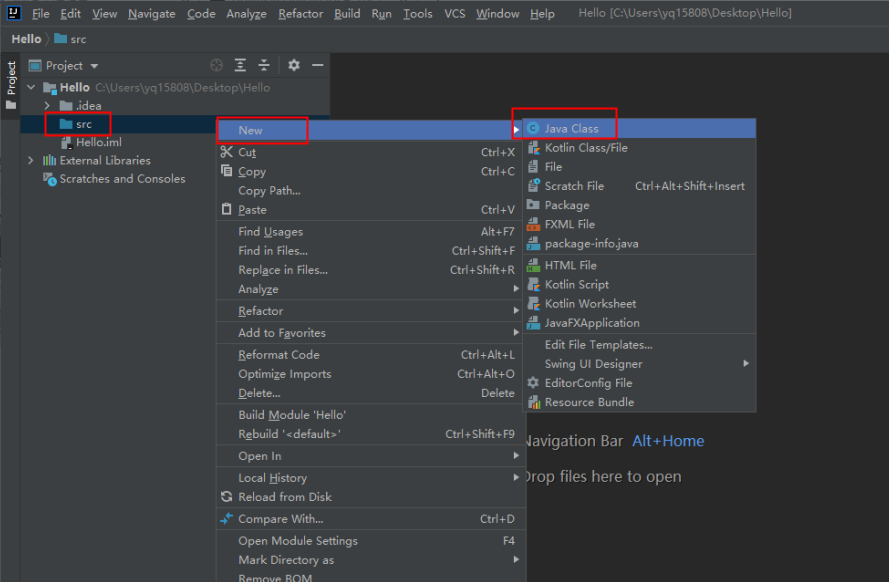Open the Navigate menu

151,14
